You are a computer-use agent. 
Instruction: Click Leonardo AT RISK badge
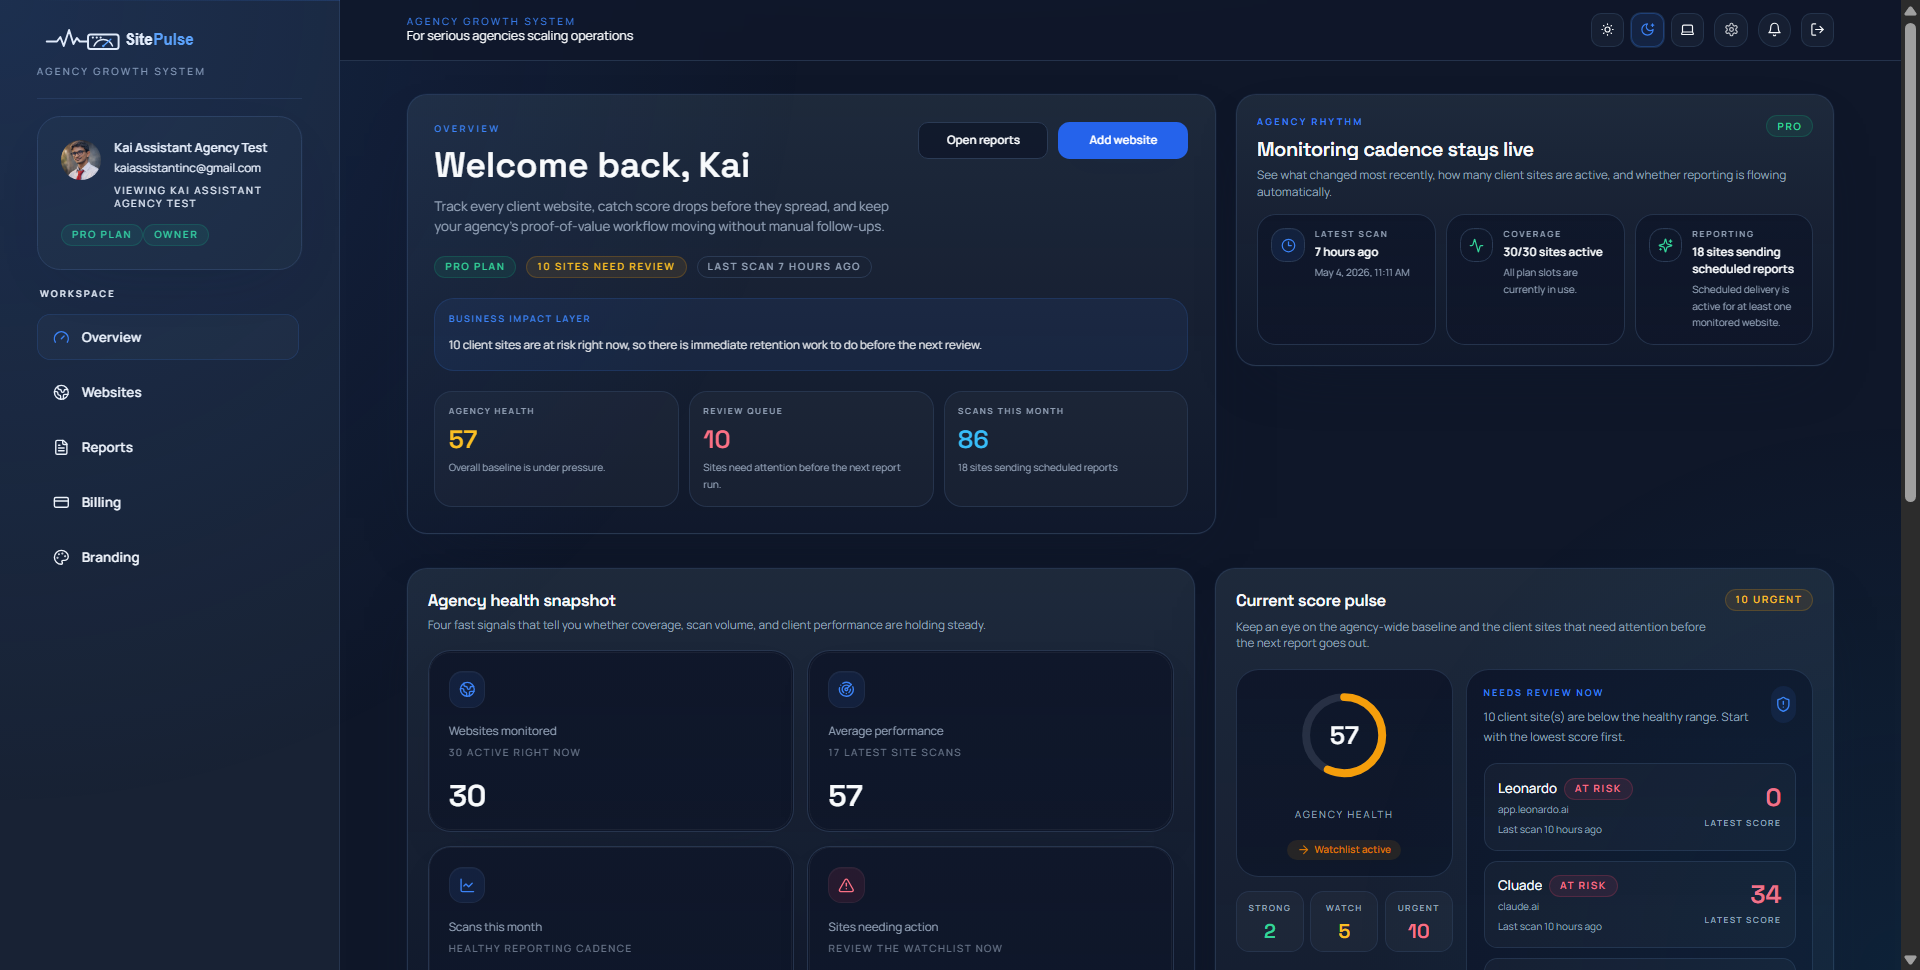tap(1598, 789)
